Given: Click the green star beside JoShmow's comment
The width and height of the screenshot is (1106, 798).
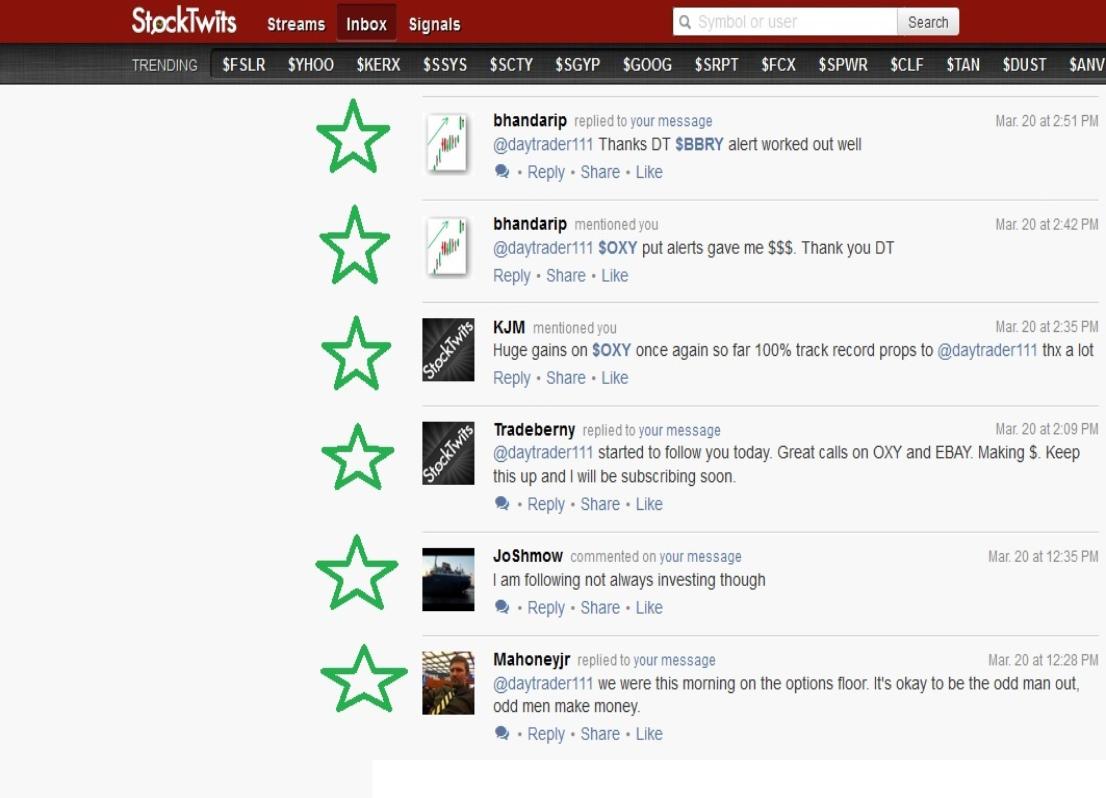Looking at the screenshot, I should (356, 572).
